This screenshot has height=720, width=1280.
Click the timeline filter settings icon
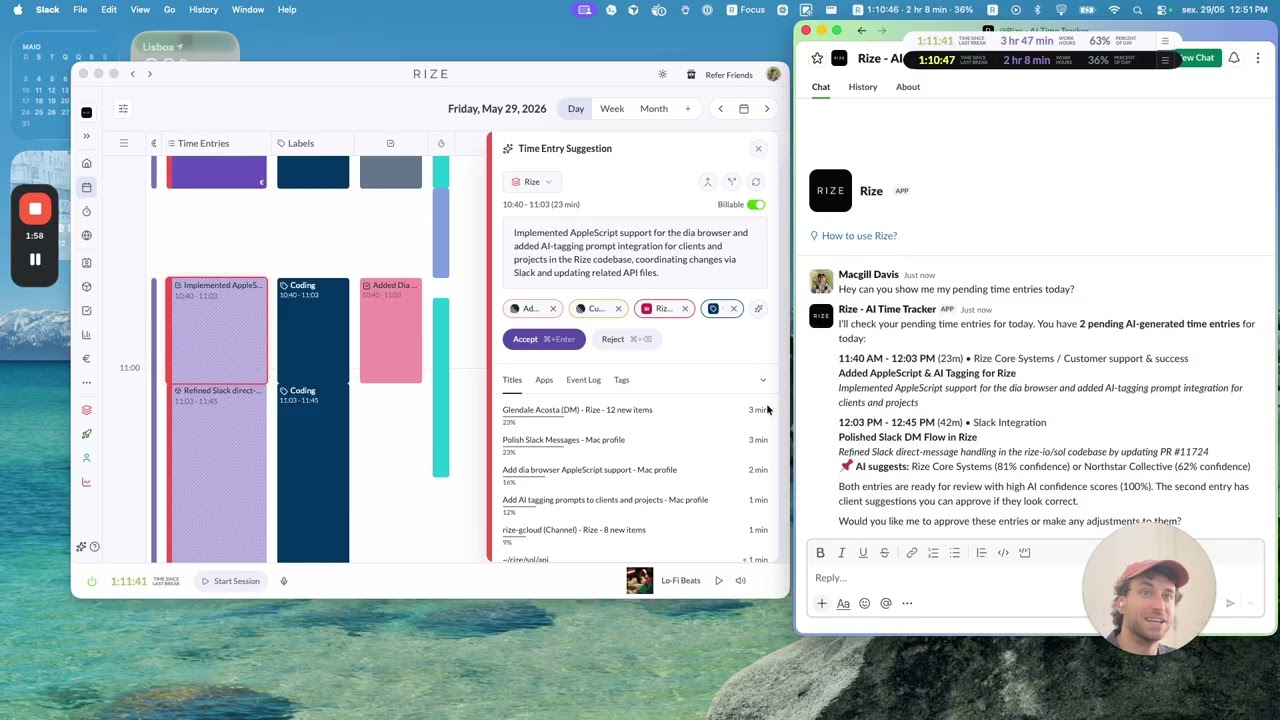(x=123, y=108)
